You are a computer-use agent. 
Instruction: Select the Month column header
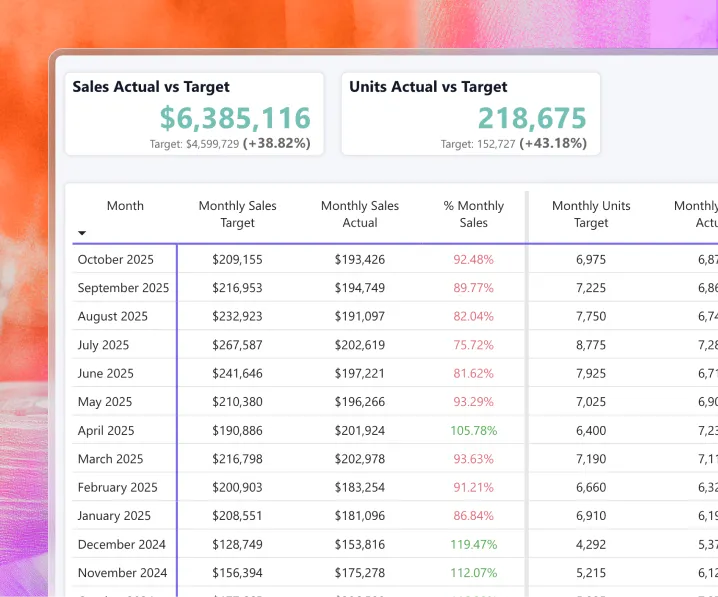125,206
